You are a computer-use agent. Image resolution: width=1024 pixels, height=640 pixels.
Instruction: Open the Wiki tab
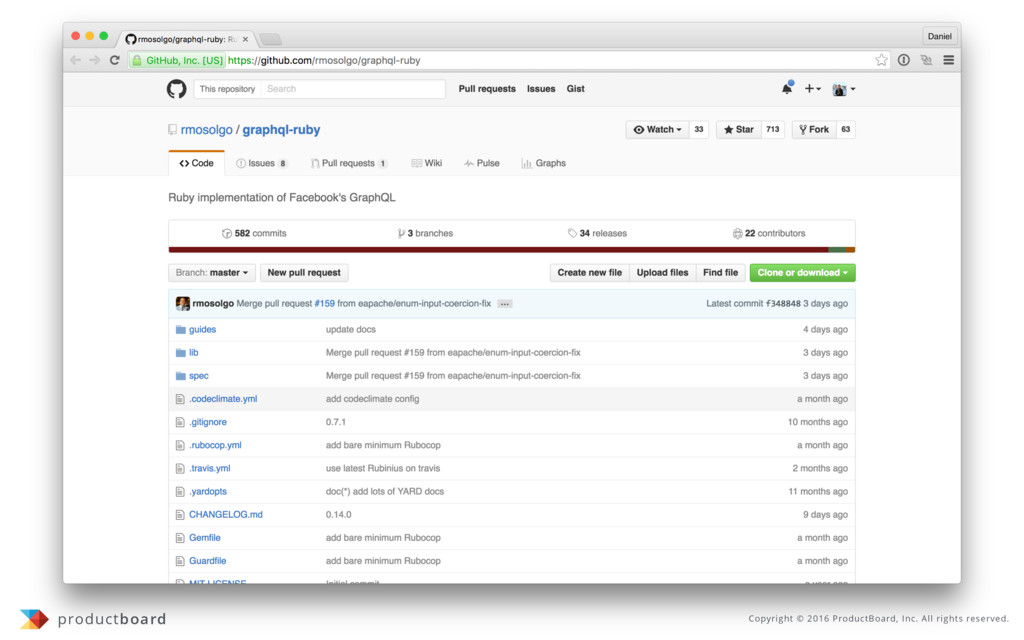426,163
